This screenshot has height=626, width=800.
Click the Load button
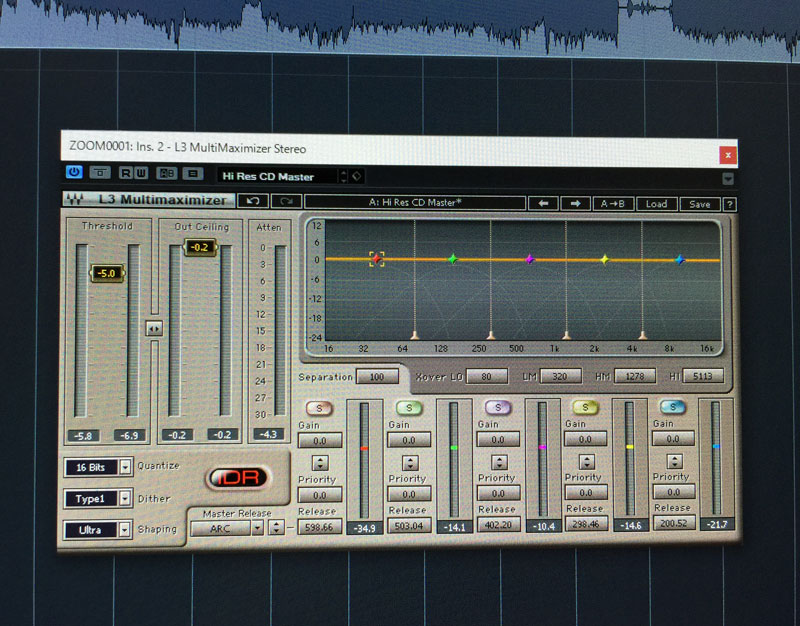(657, 204)
